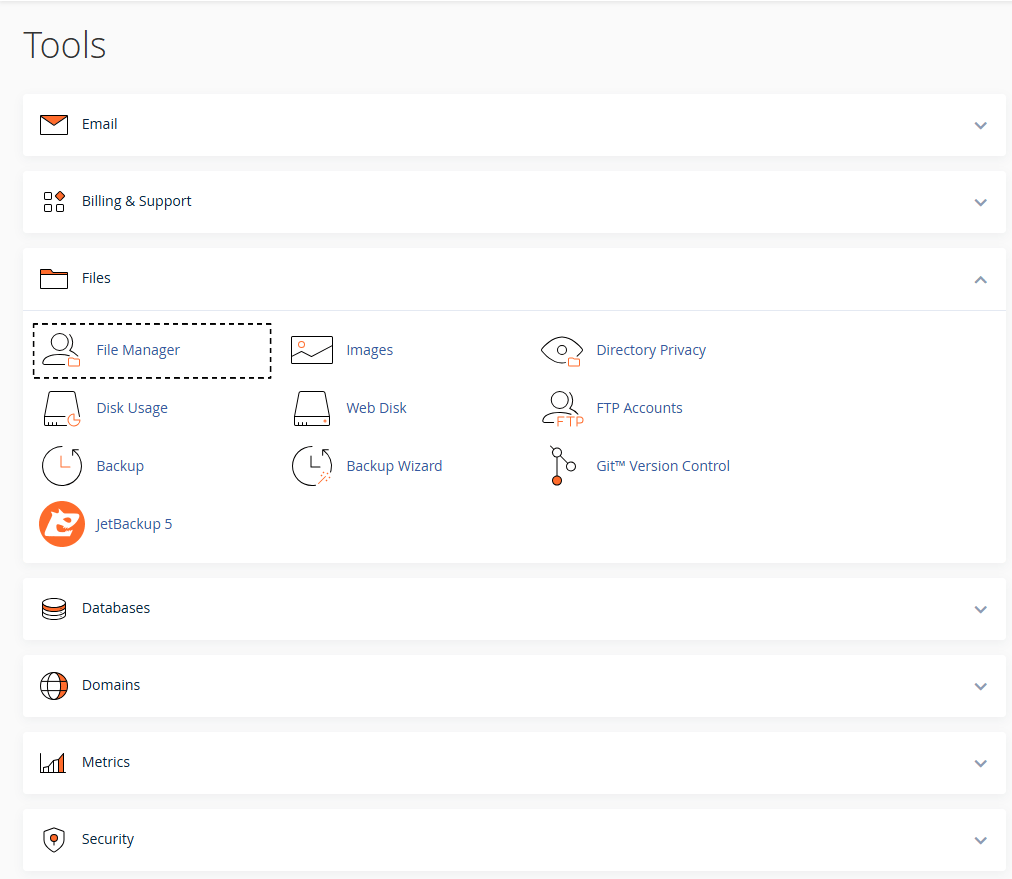Image resolution: width=1012 pixels, height=879 pixels.
Task: Expand the Databases section chevron
Action: click(980, 609)
